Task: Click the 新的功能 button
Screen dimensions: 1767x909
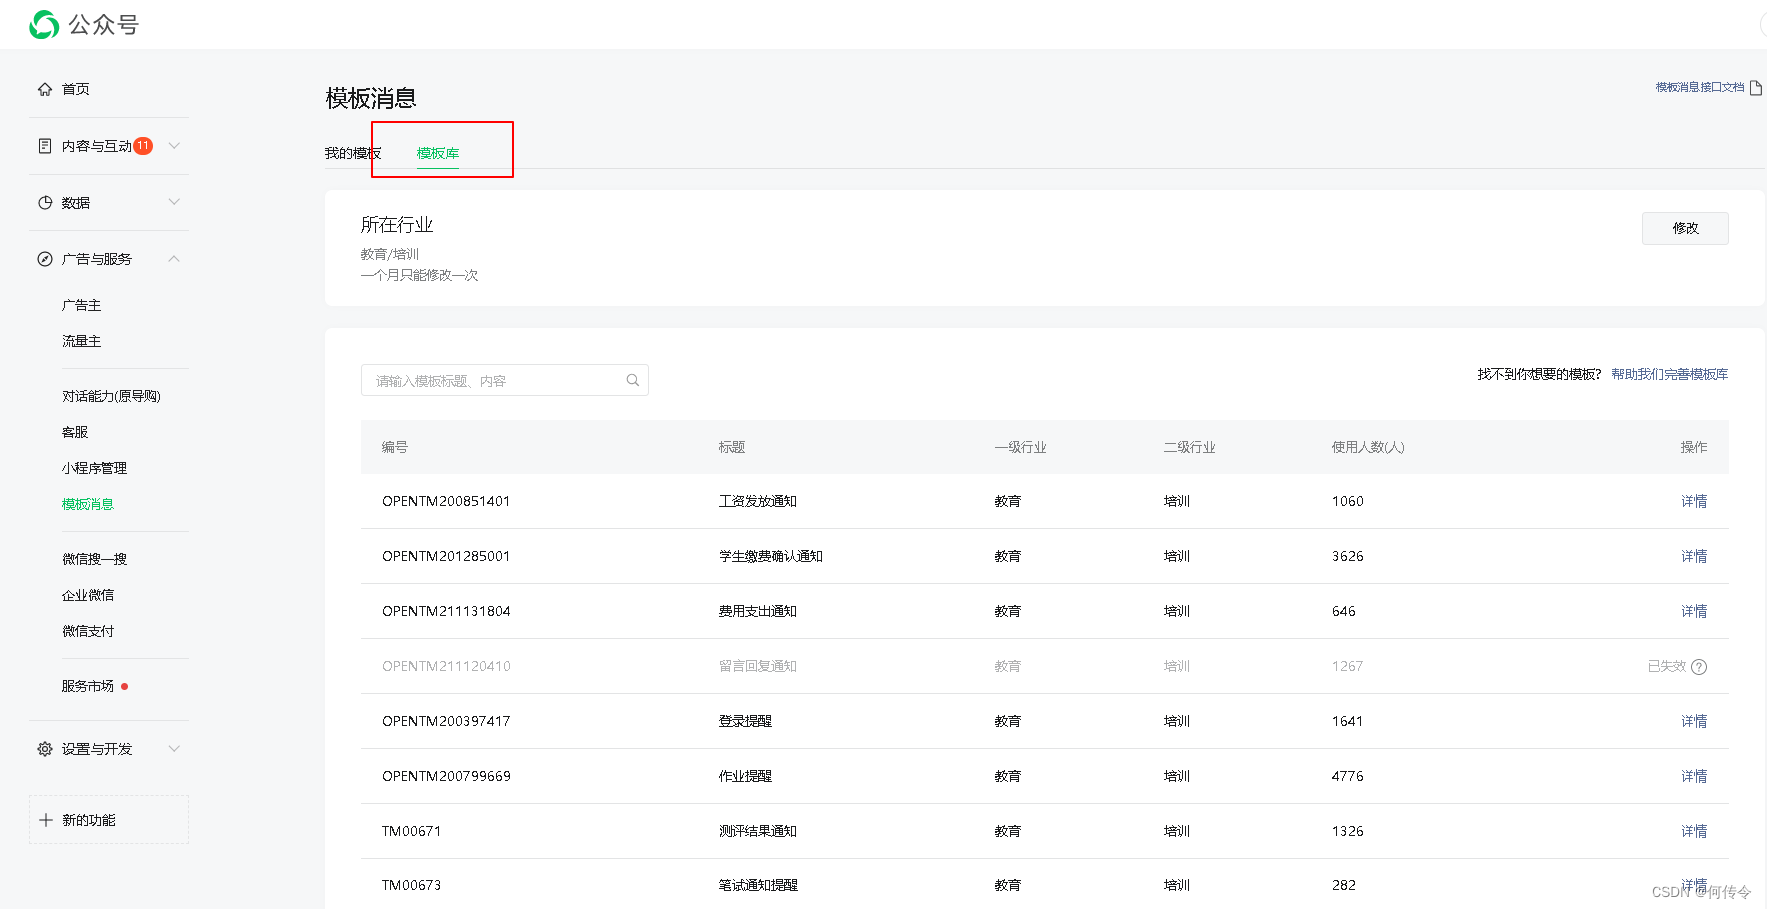Action: 109,820
